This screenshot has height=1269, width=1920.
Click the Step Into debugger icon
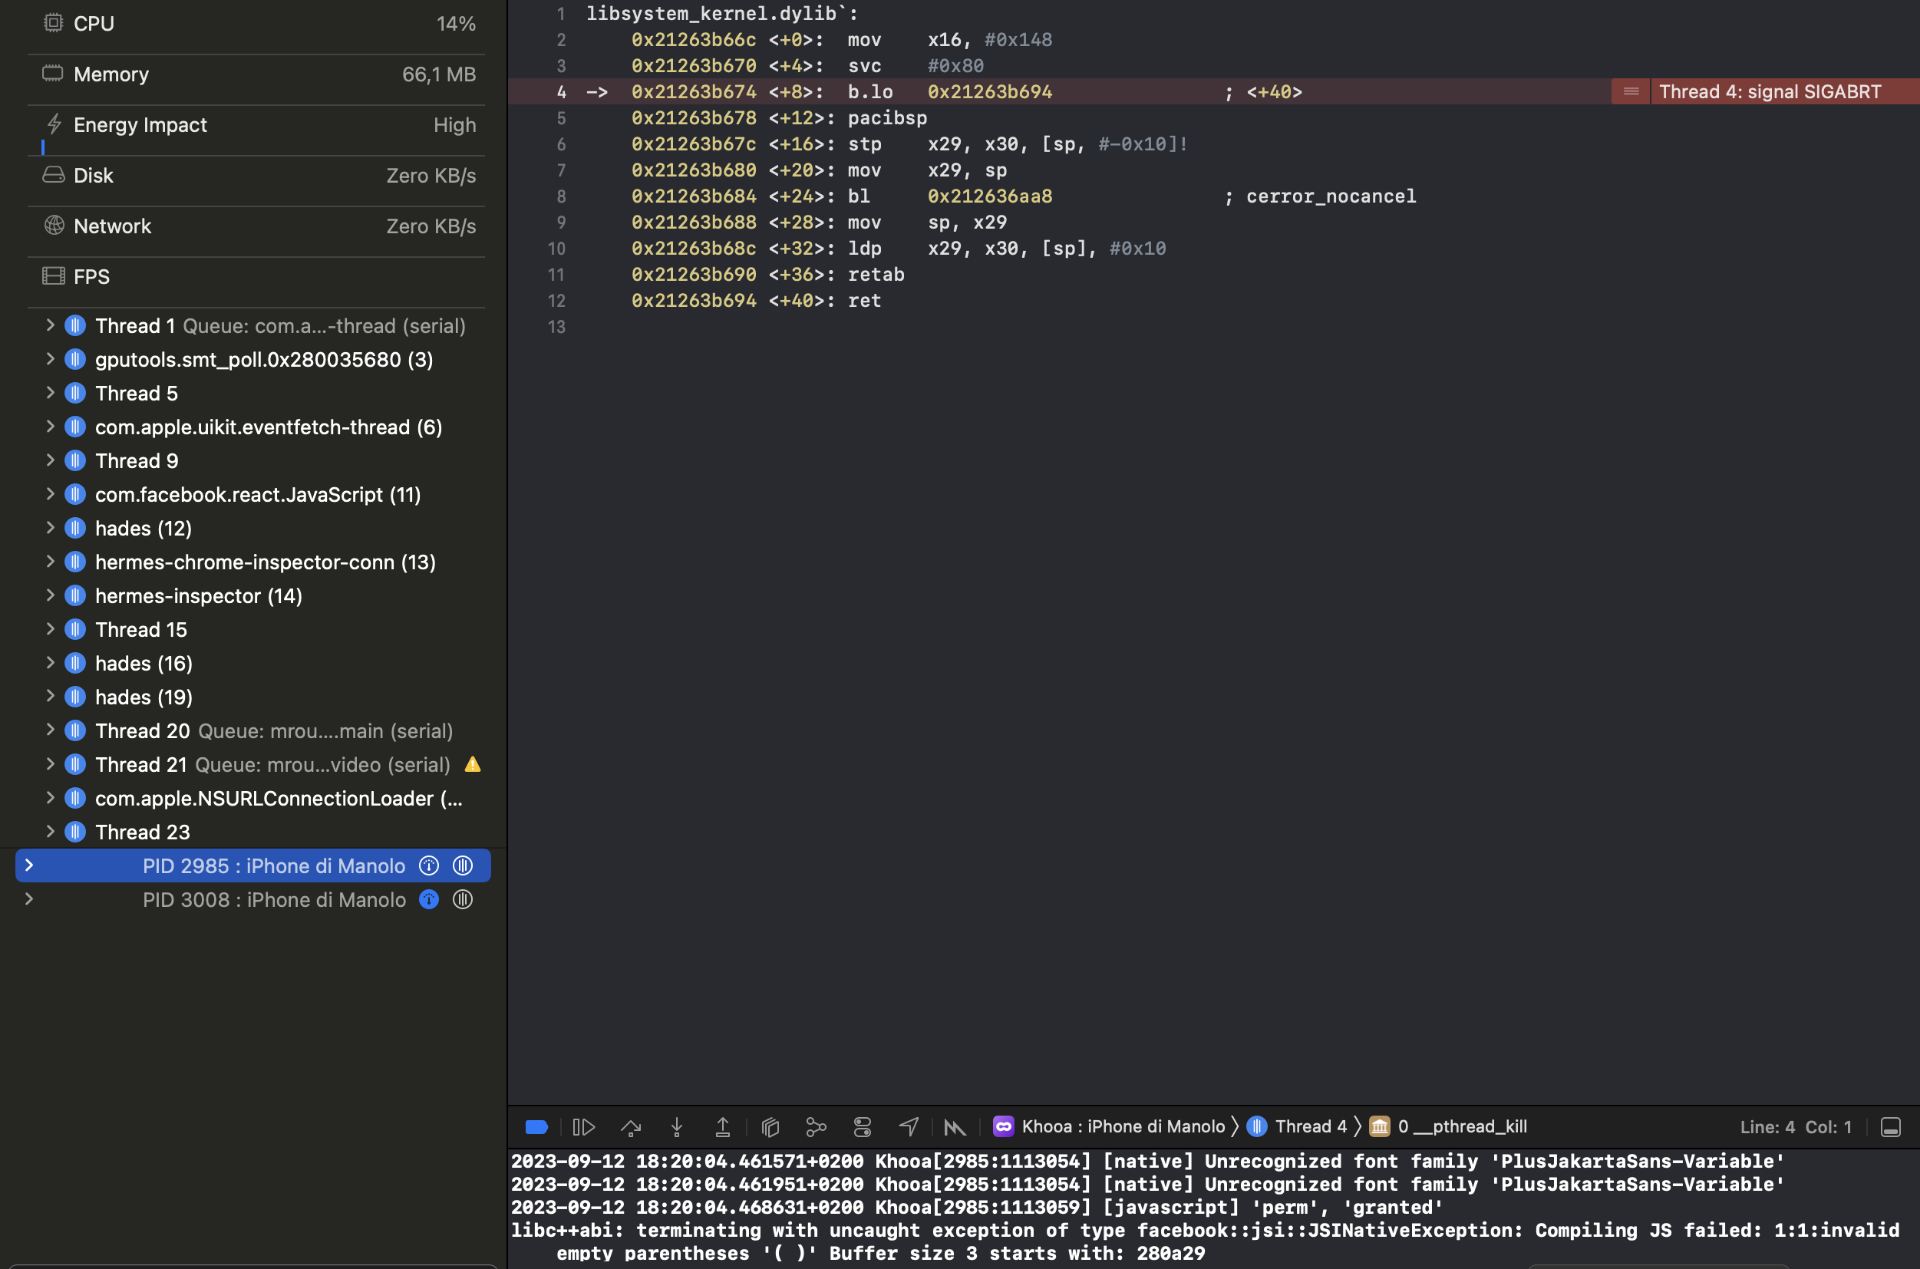tap(677, 1127)
